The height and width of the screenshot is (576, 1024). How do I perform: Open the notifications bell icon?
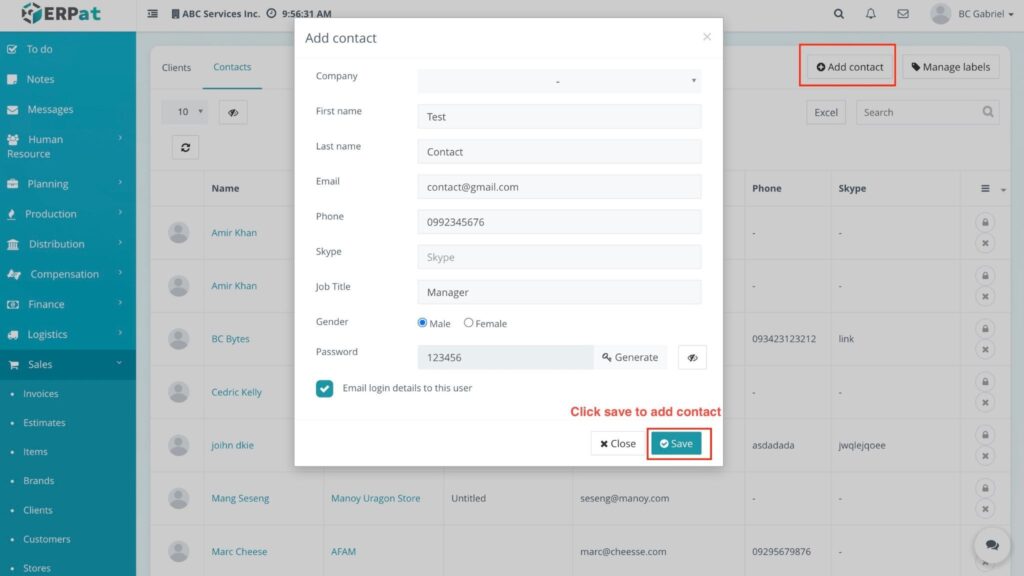coord(871,13)
